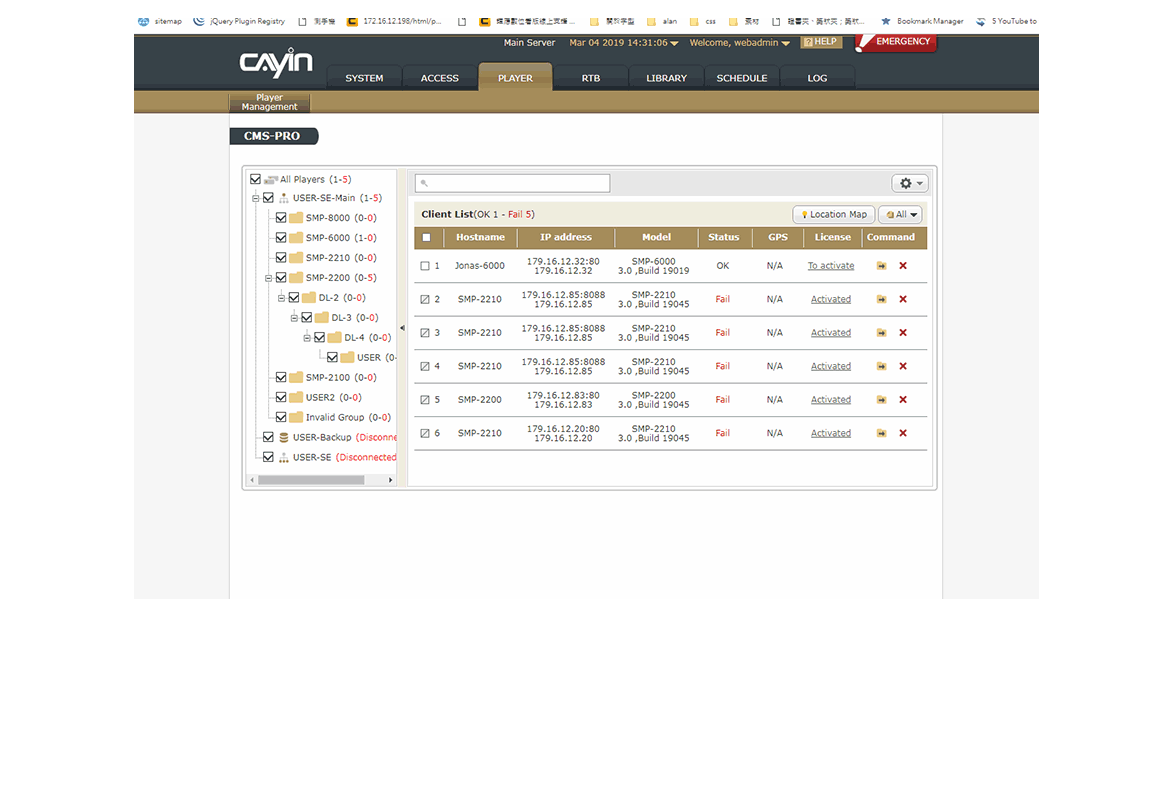
Task: Click the SMP-8000 folder icon
Action: (296, 218)
